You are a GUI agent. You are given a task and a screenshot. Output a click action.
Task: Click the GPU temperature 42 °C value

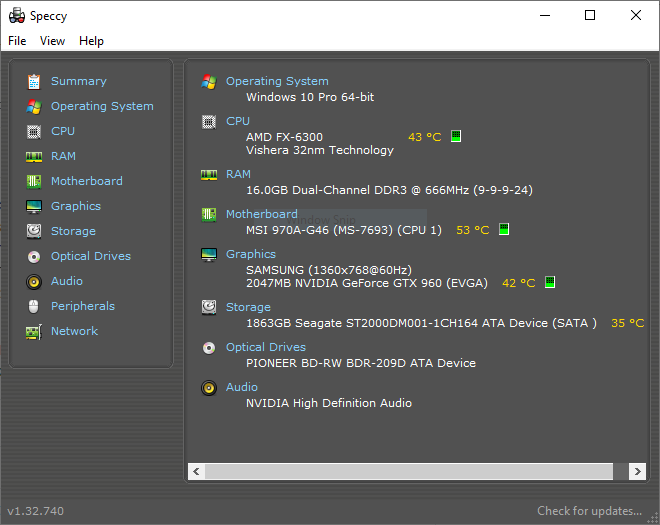click(519, 283)
